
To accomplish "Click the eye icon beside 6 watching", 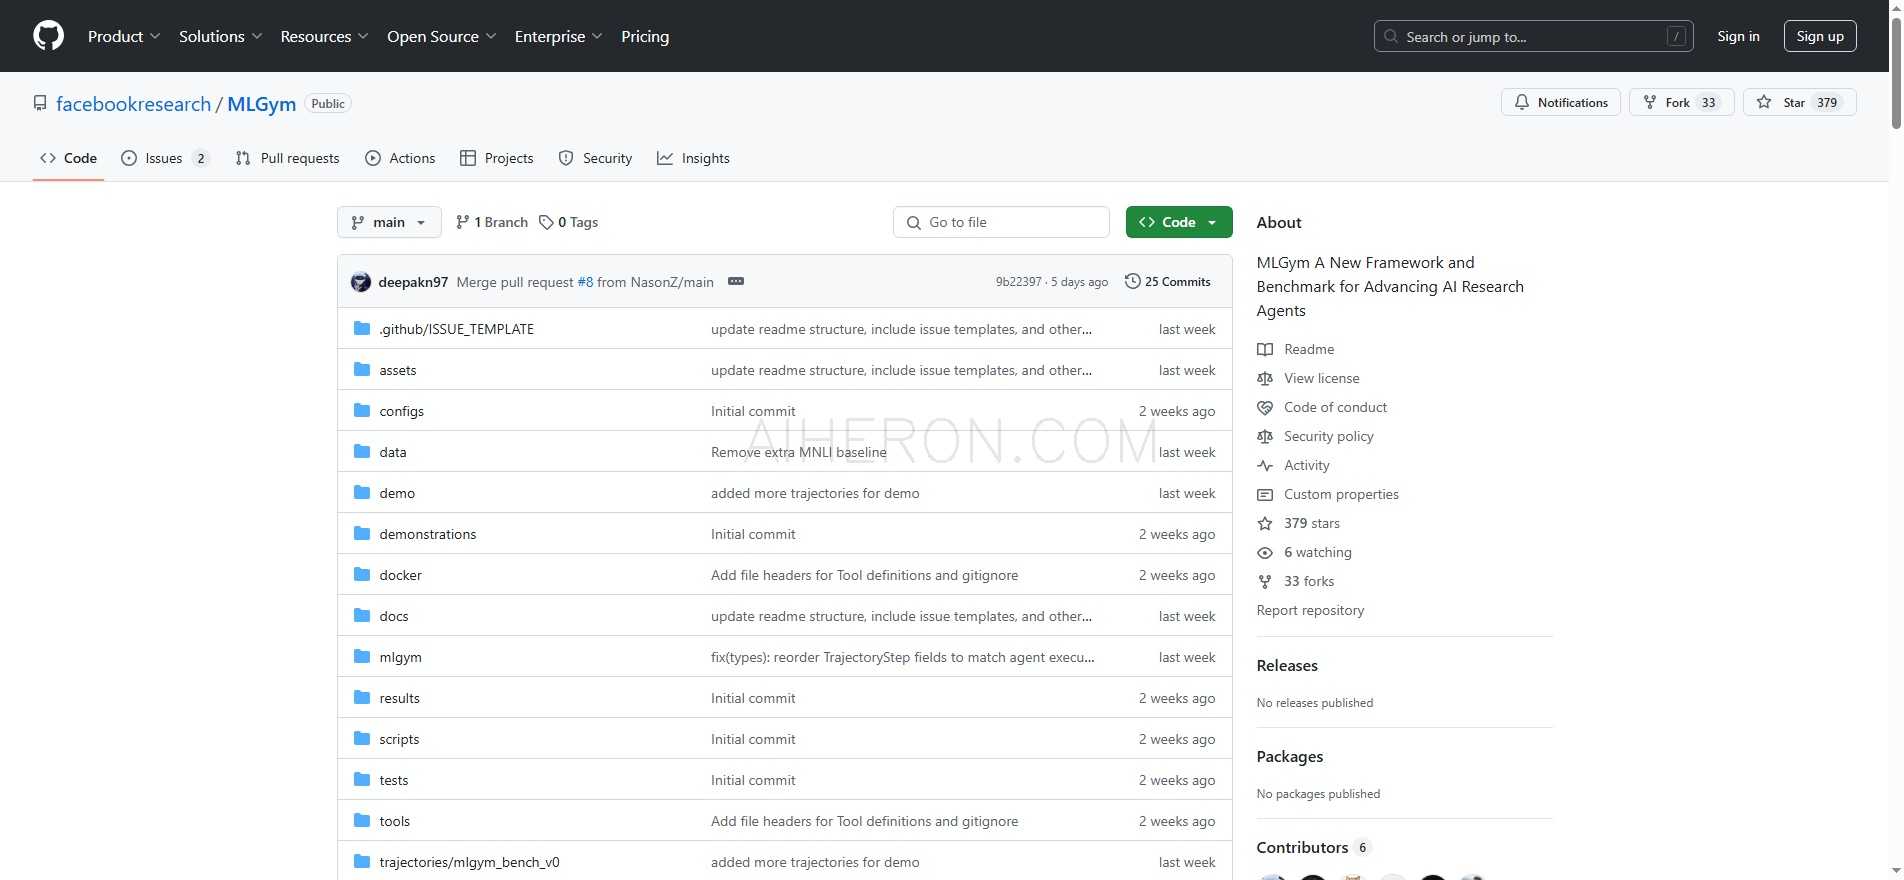I will point(1265,552).
